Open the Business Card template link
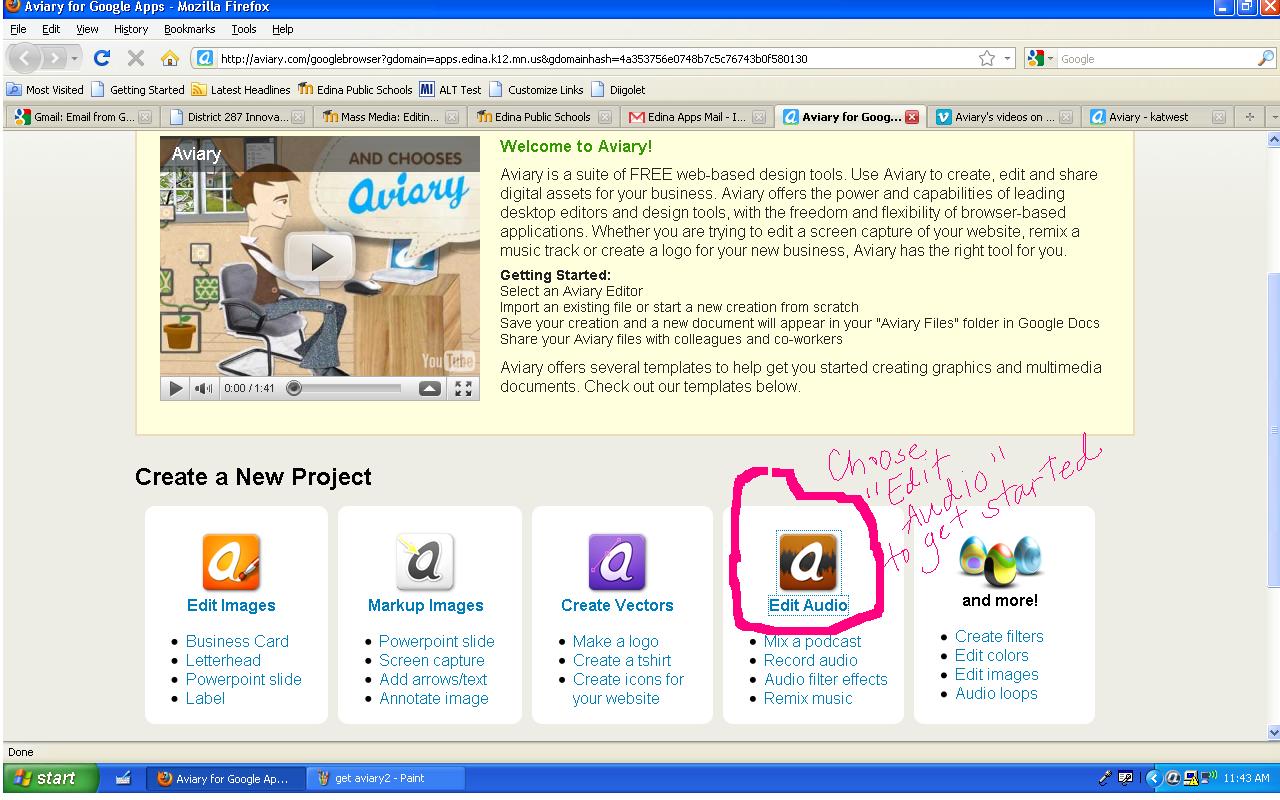 [237, 641]
